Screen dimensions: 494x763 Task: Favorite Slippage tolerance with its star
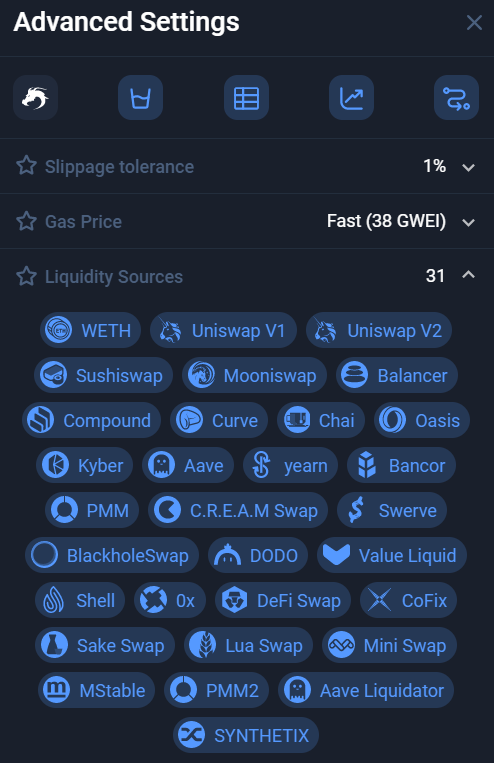(x=26, y=166)
